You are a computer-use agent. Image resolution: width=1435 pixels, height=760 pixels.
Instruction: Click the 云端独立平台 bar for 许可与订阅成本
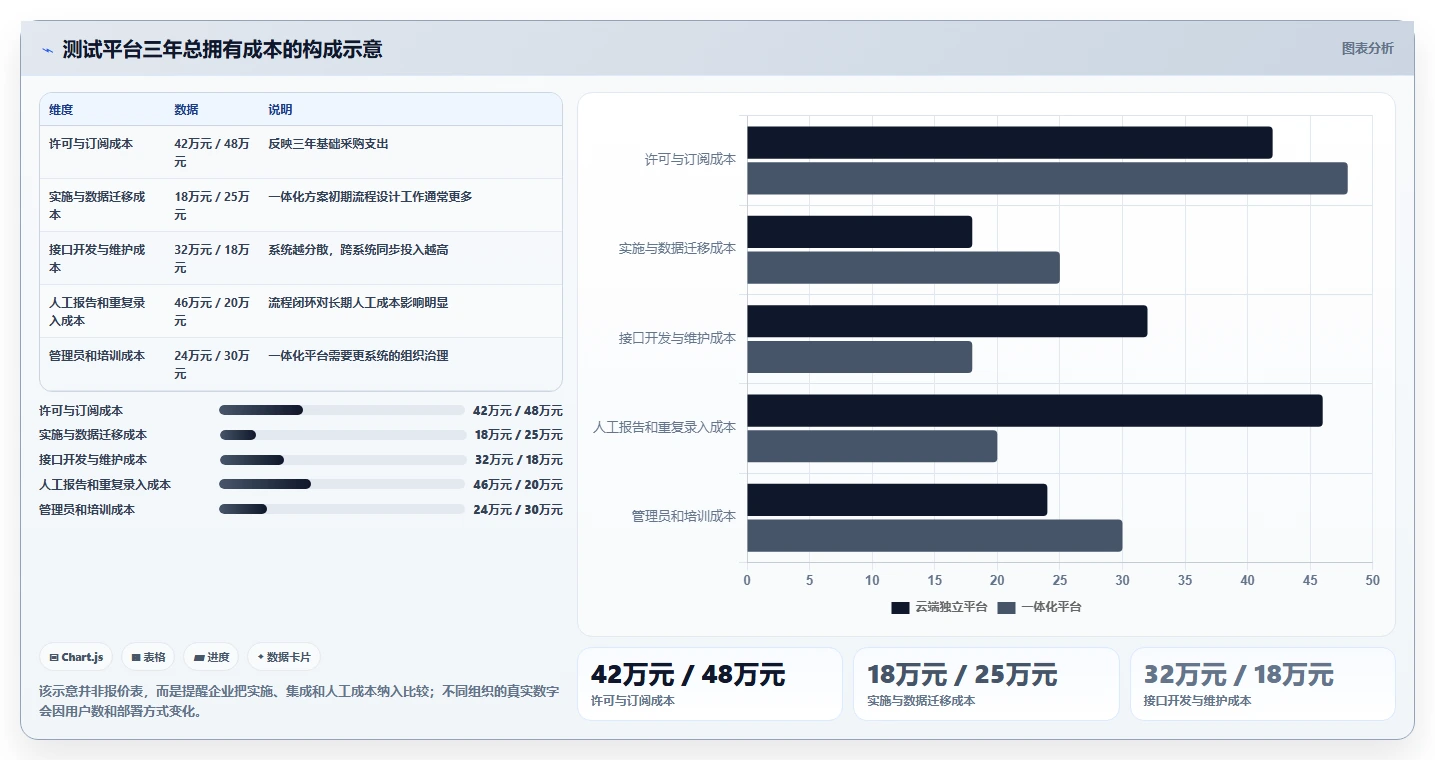point(1009,143)
